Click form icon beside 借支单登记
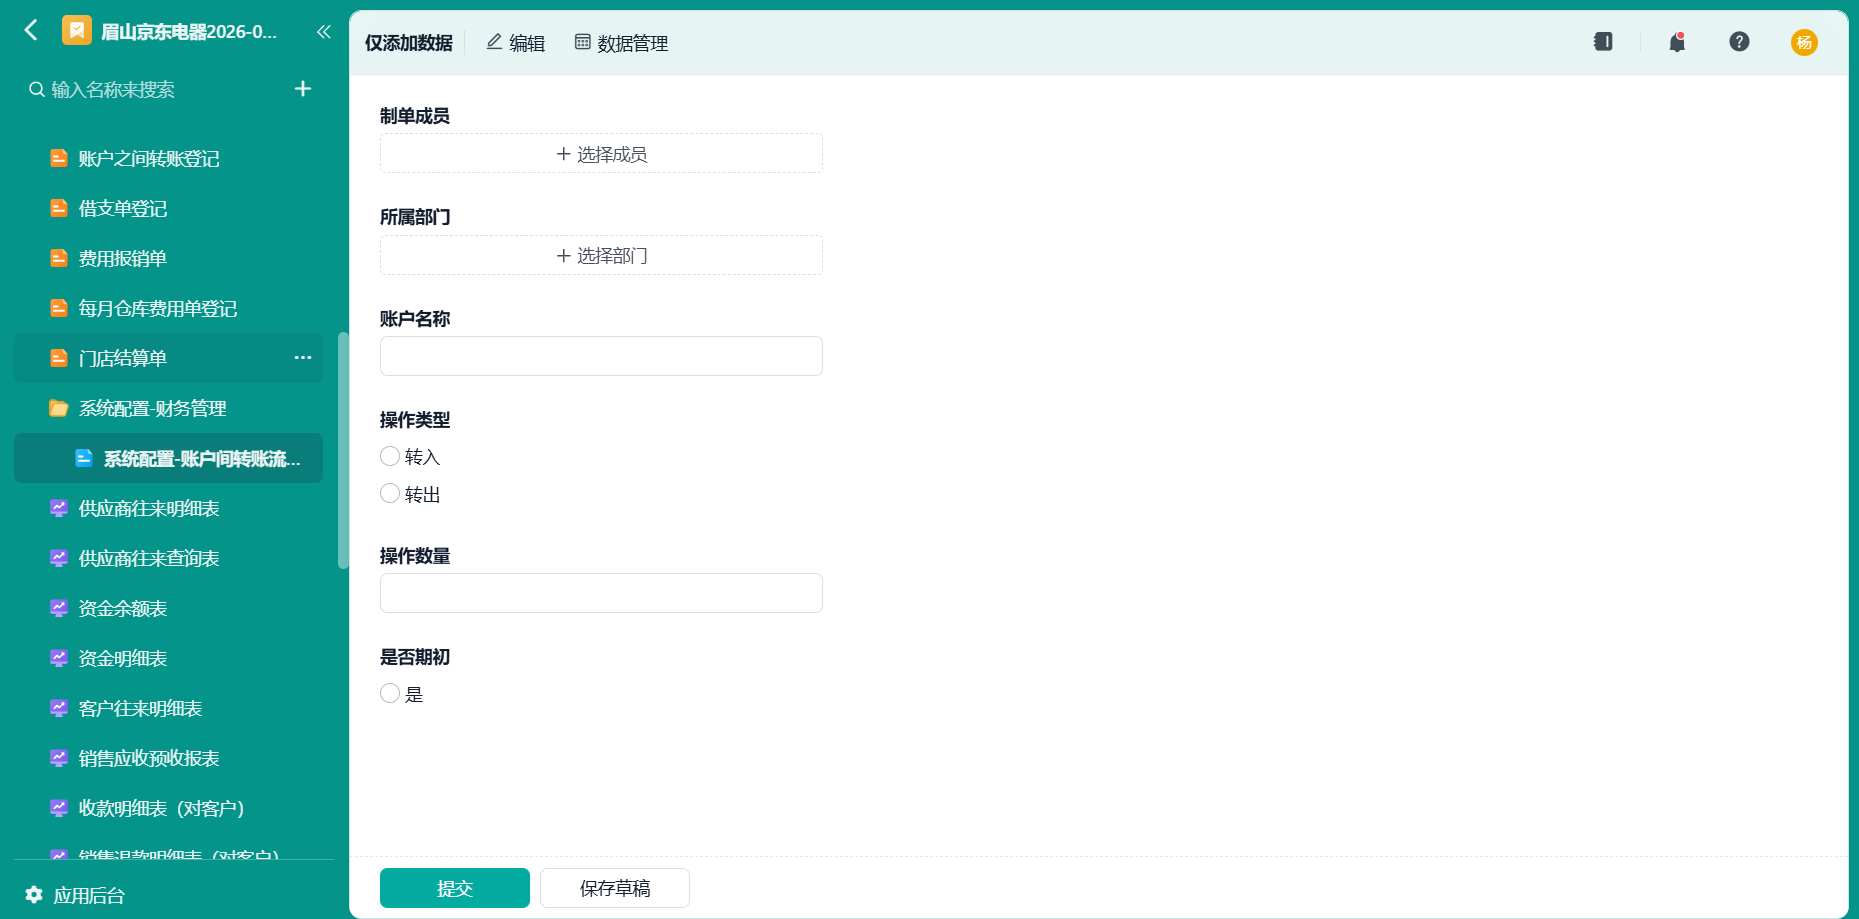1859x919 pixels. click(x=59, y=208)
